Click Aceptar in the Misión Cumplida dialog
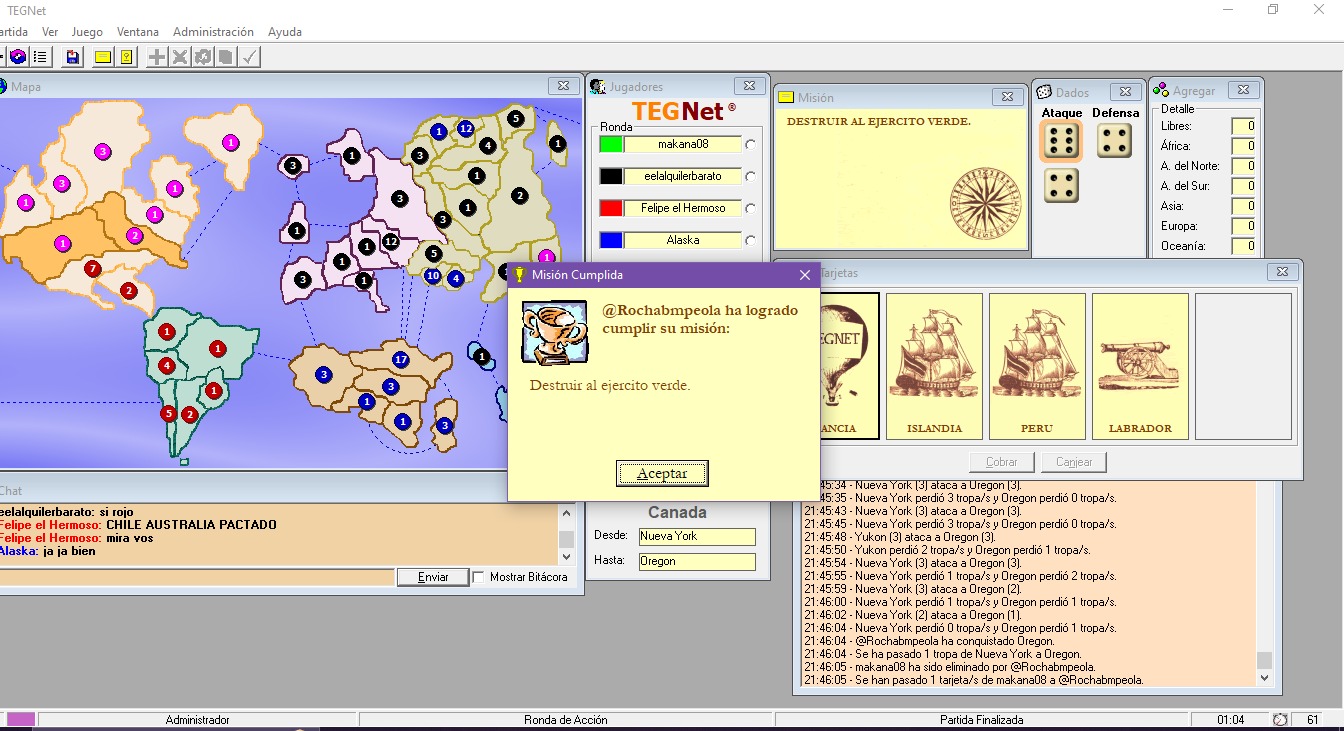Screen dimensions: 1344x731 click(662, 473)
